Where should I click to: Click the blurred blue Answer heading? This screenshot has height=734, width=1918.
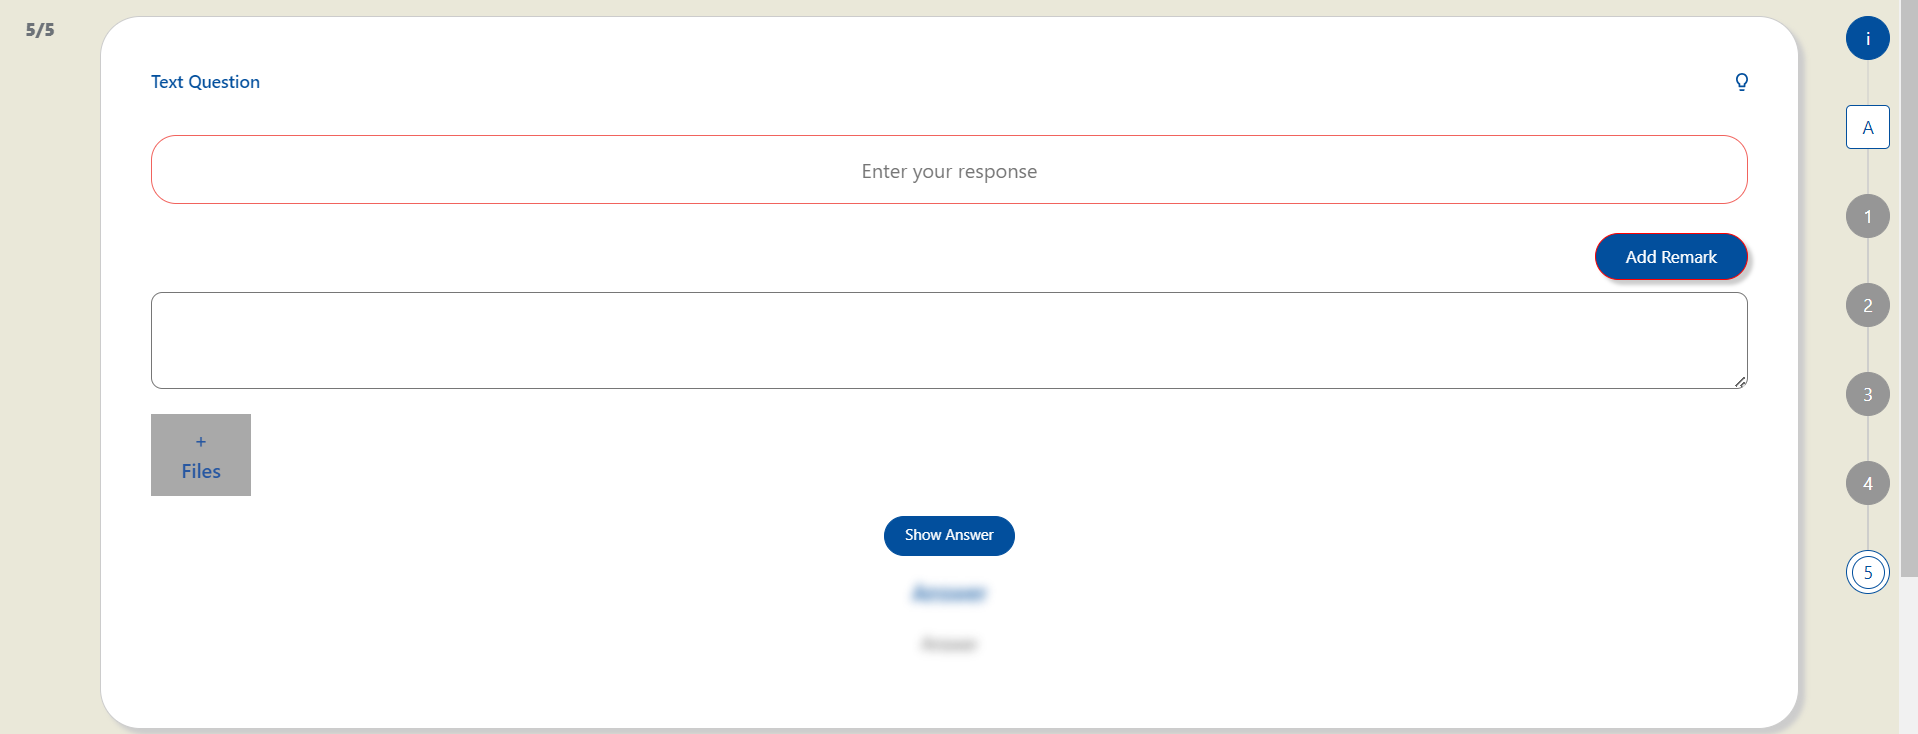pos(948,594)
